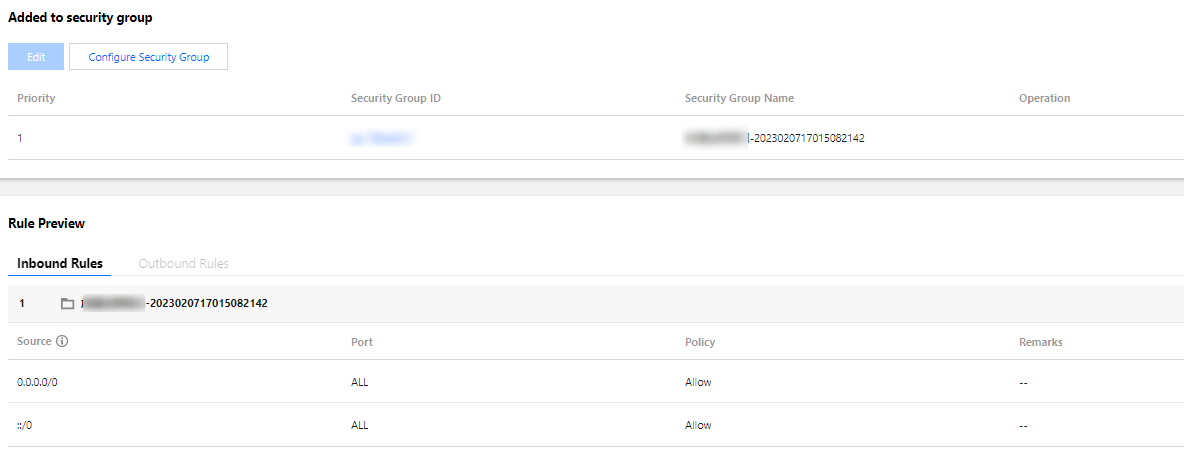Click the info icon next to Source

(62, 341)
